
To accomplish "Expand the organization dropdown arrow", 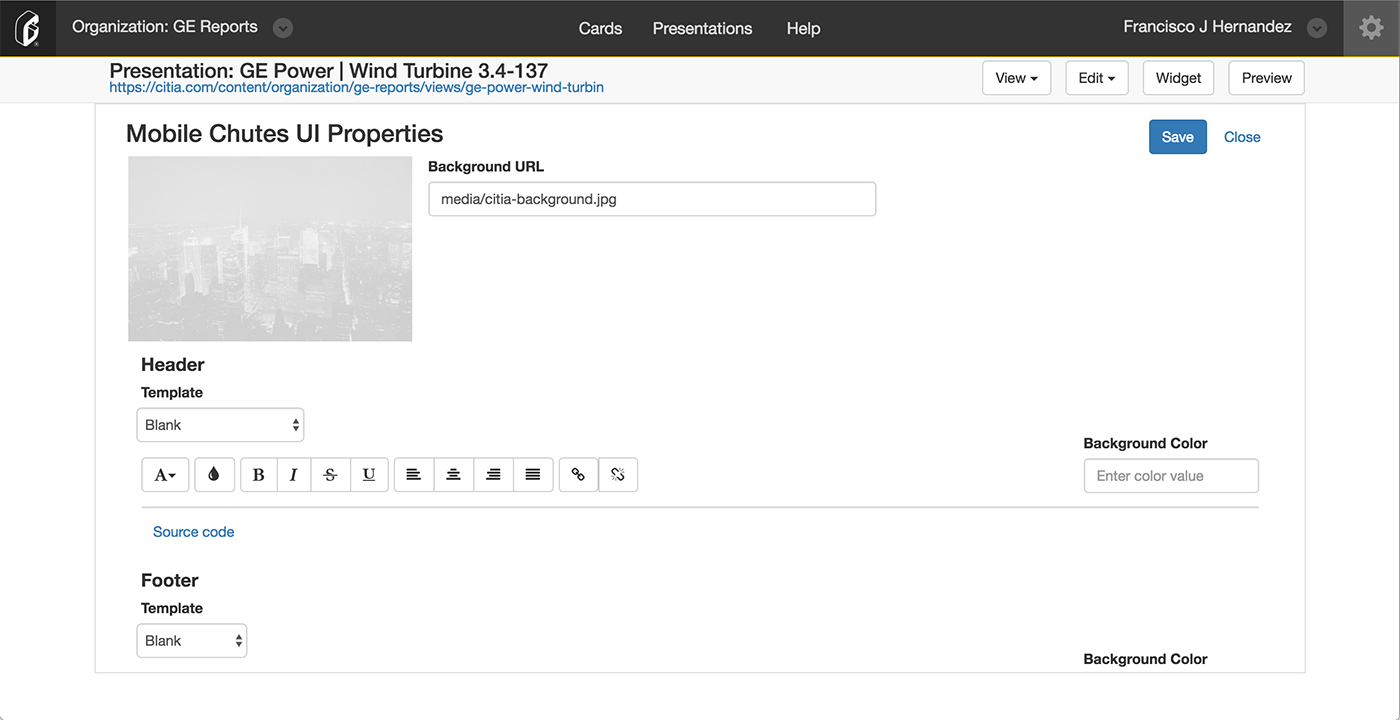I will pyautogui.click(x=283, y=28).
